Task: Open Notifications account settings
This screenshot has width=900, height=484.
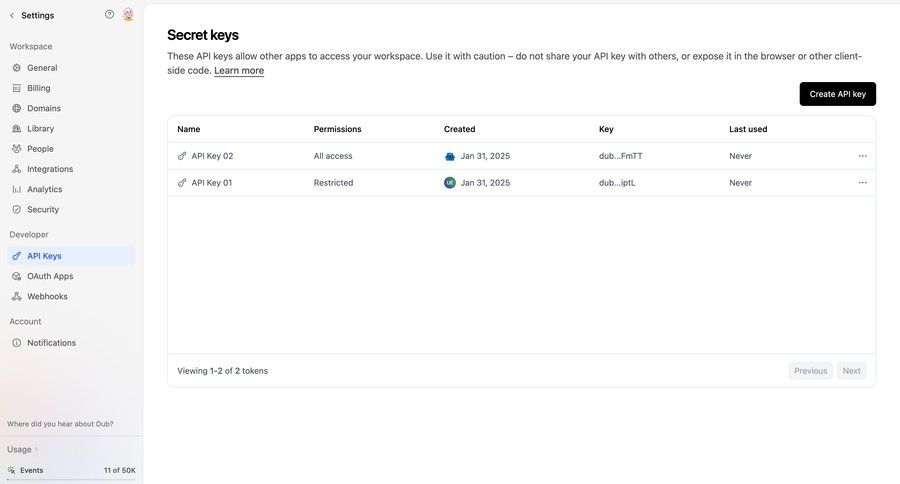Action: [x=51, y=343]
